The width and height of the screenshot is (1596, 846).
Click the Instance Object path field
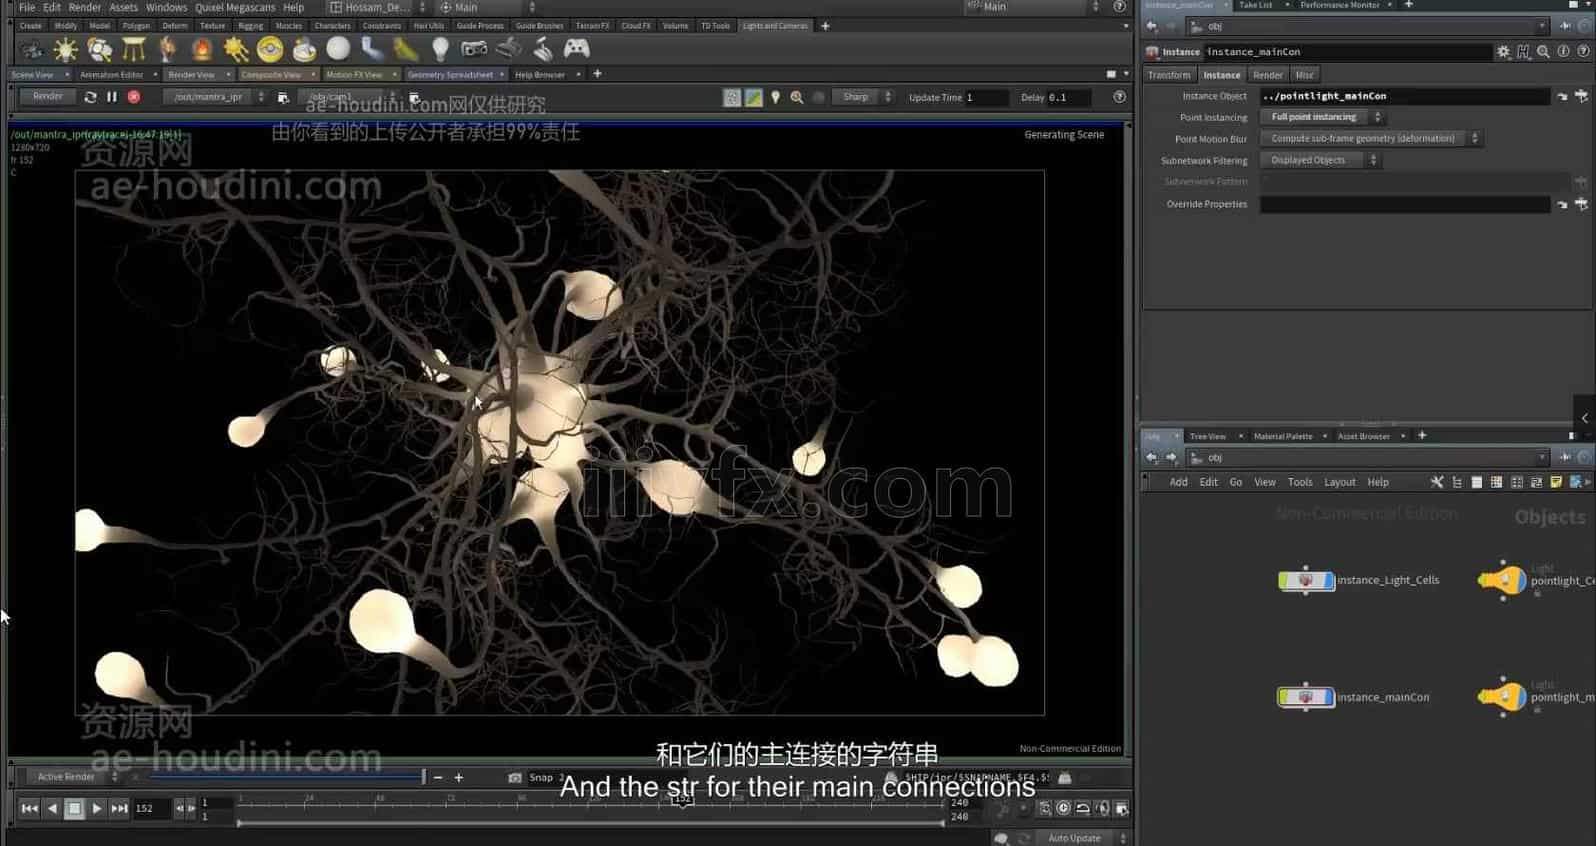point(1405,96)
